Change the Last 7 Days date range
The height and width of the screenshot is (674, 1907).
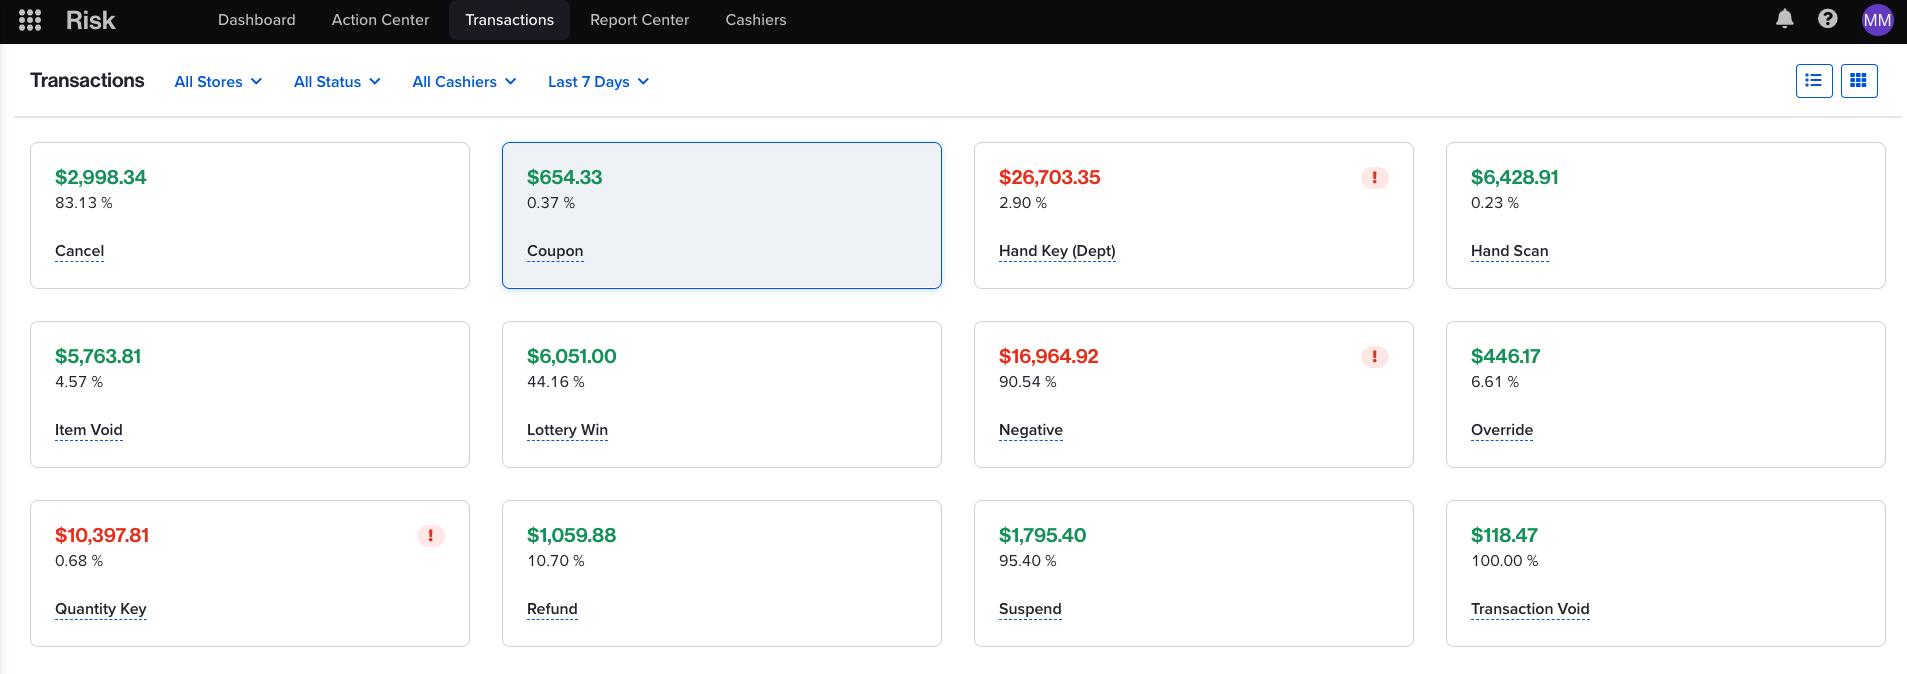tap(598, 82)
